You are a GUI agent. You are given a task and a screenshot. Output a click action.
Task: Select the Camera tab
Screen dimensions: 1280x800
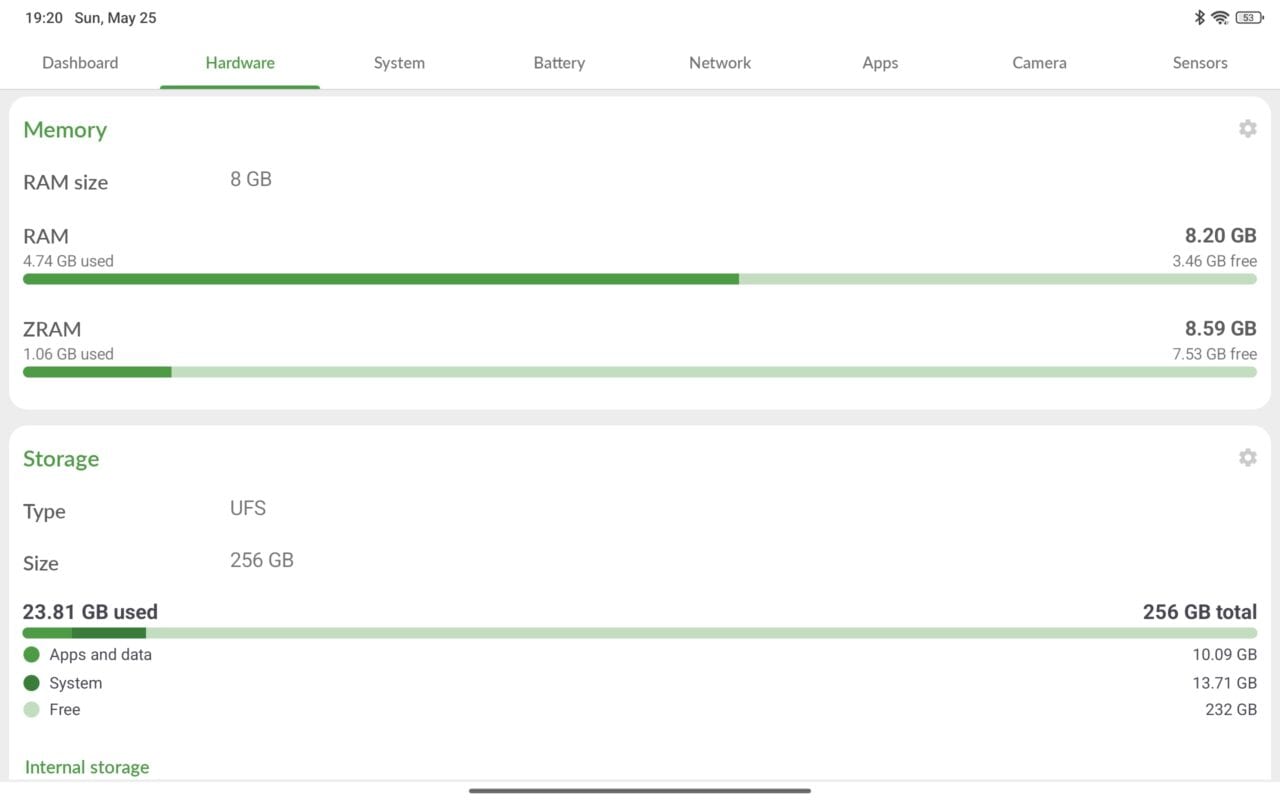click(1039, 63)
